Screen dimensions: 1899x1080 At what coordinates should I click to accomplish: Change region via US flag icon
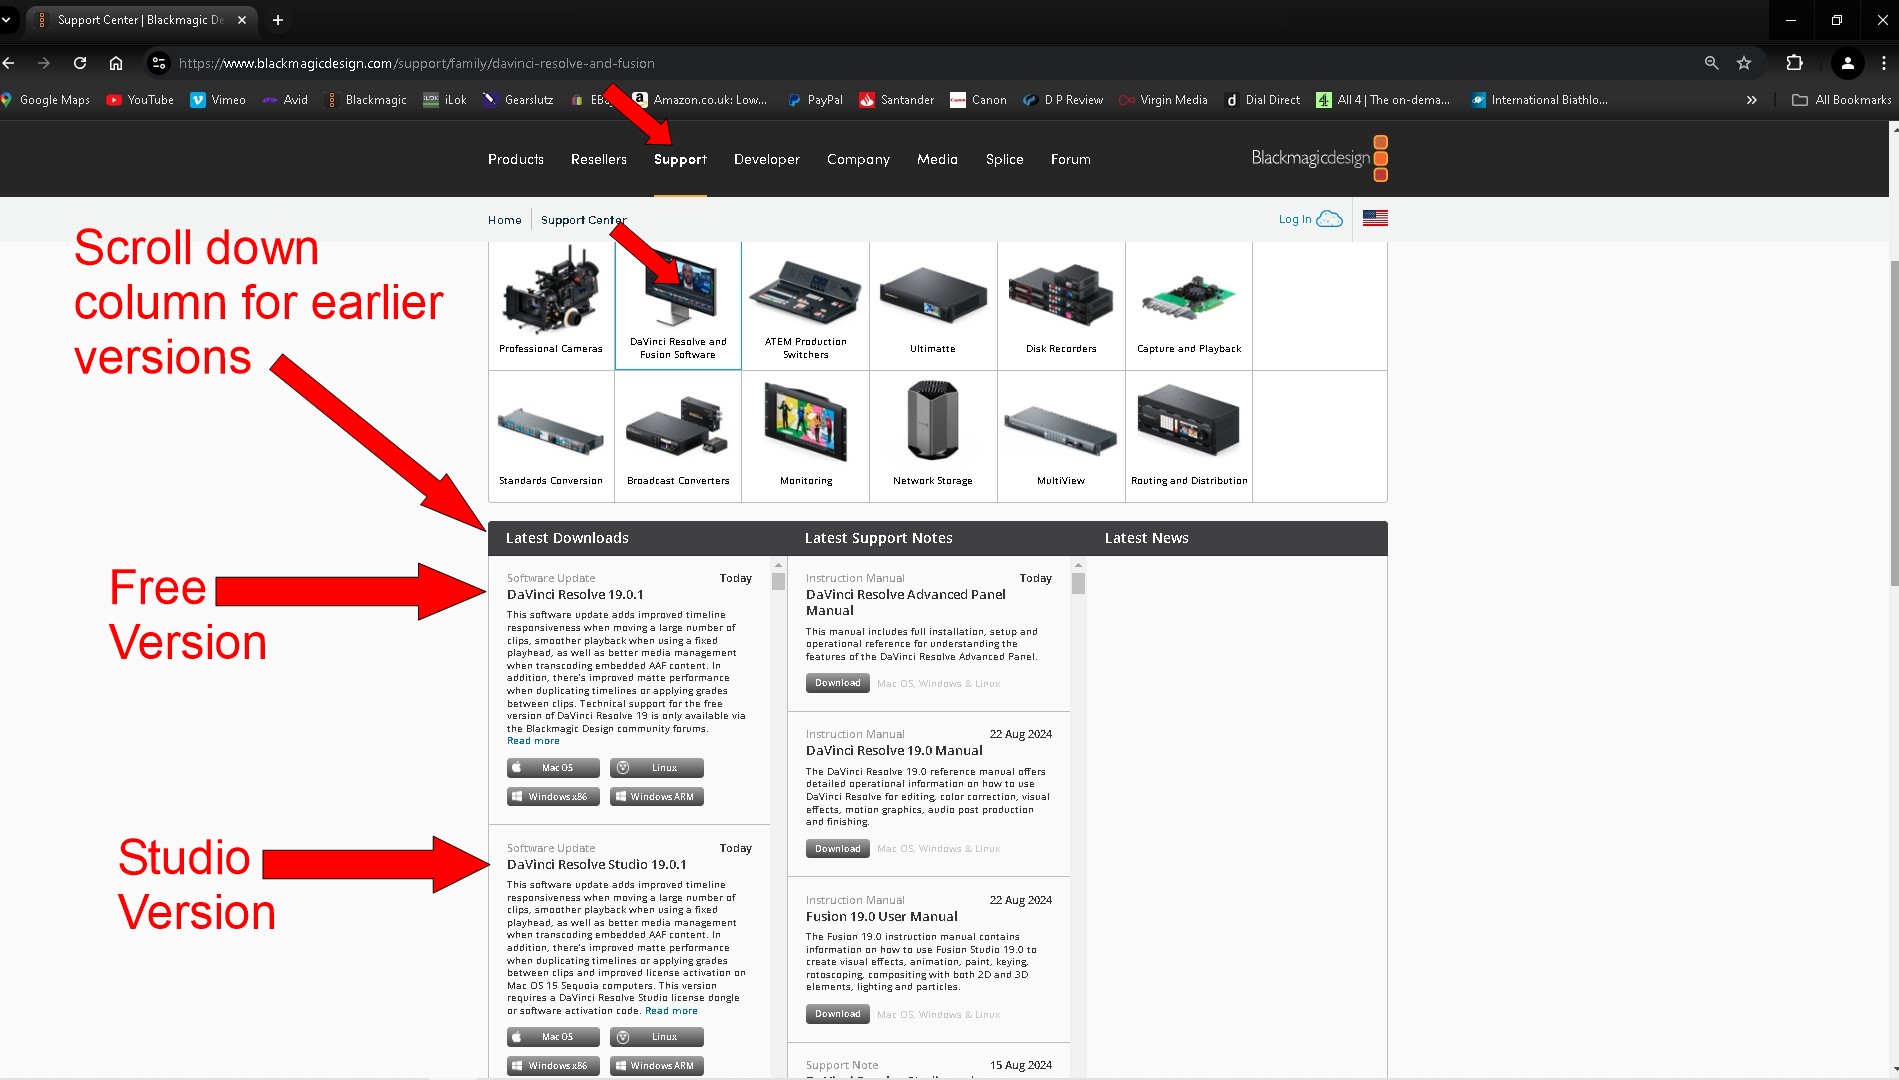pos(1375,218)
